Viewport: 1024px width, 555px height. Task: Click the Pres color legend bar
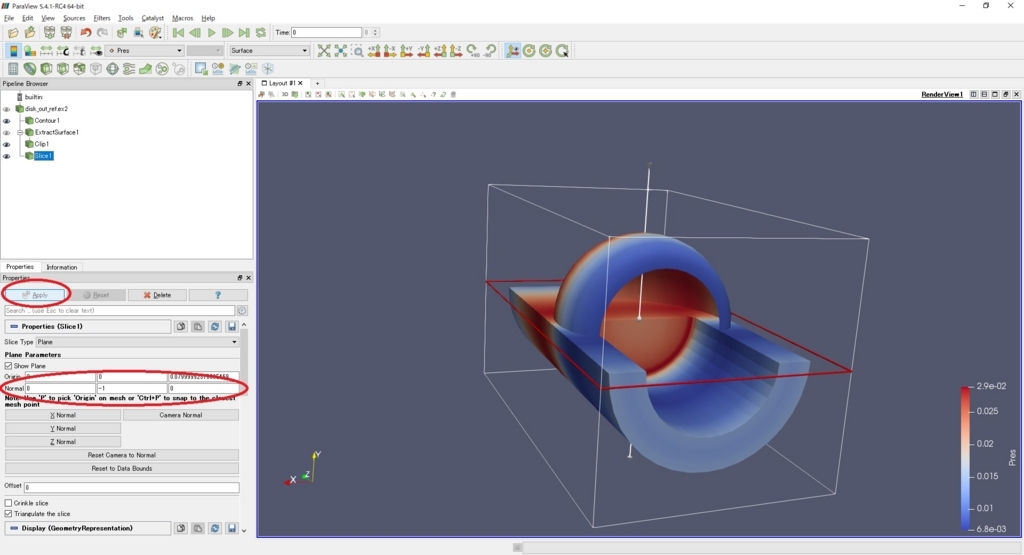click(965, 458)
